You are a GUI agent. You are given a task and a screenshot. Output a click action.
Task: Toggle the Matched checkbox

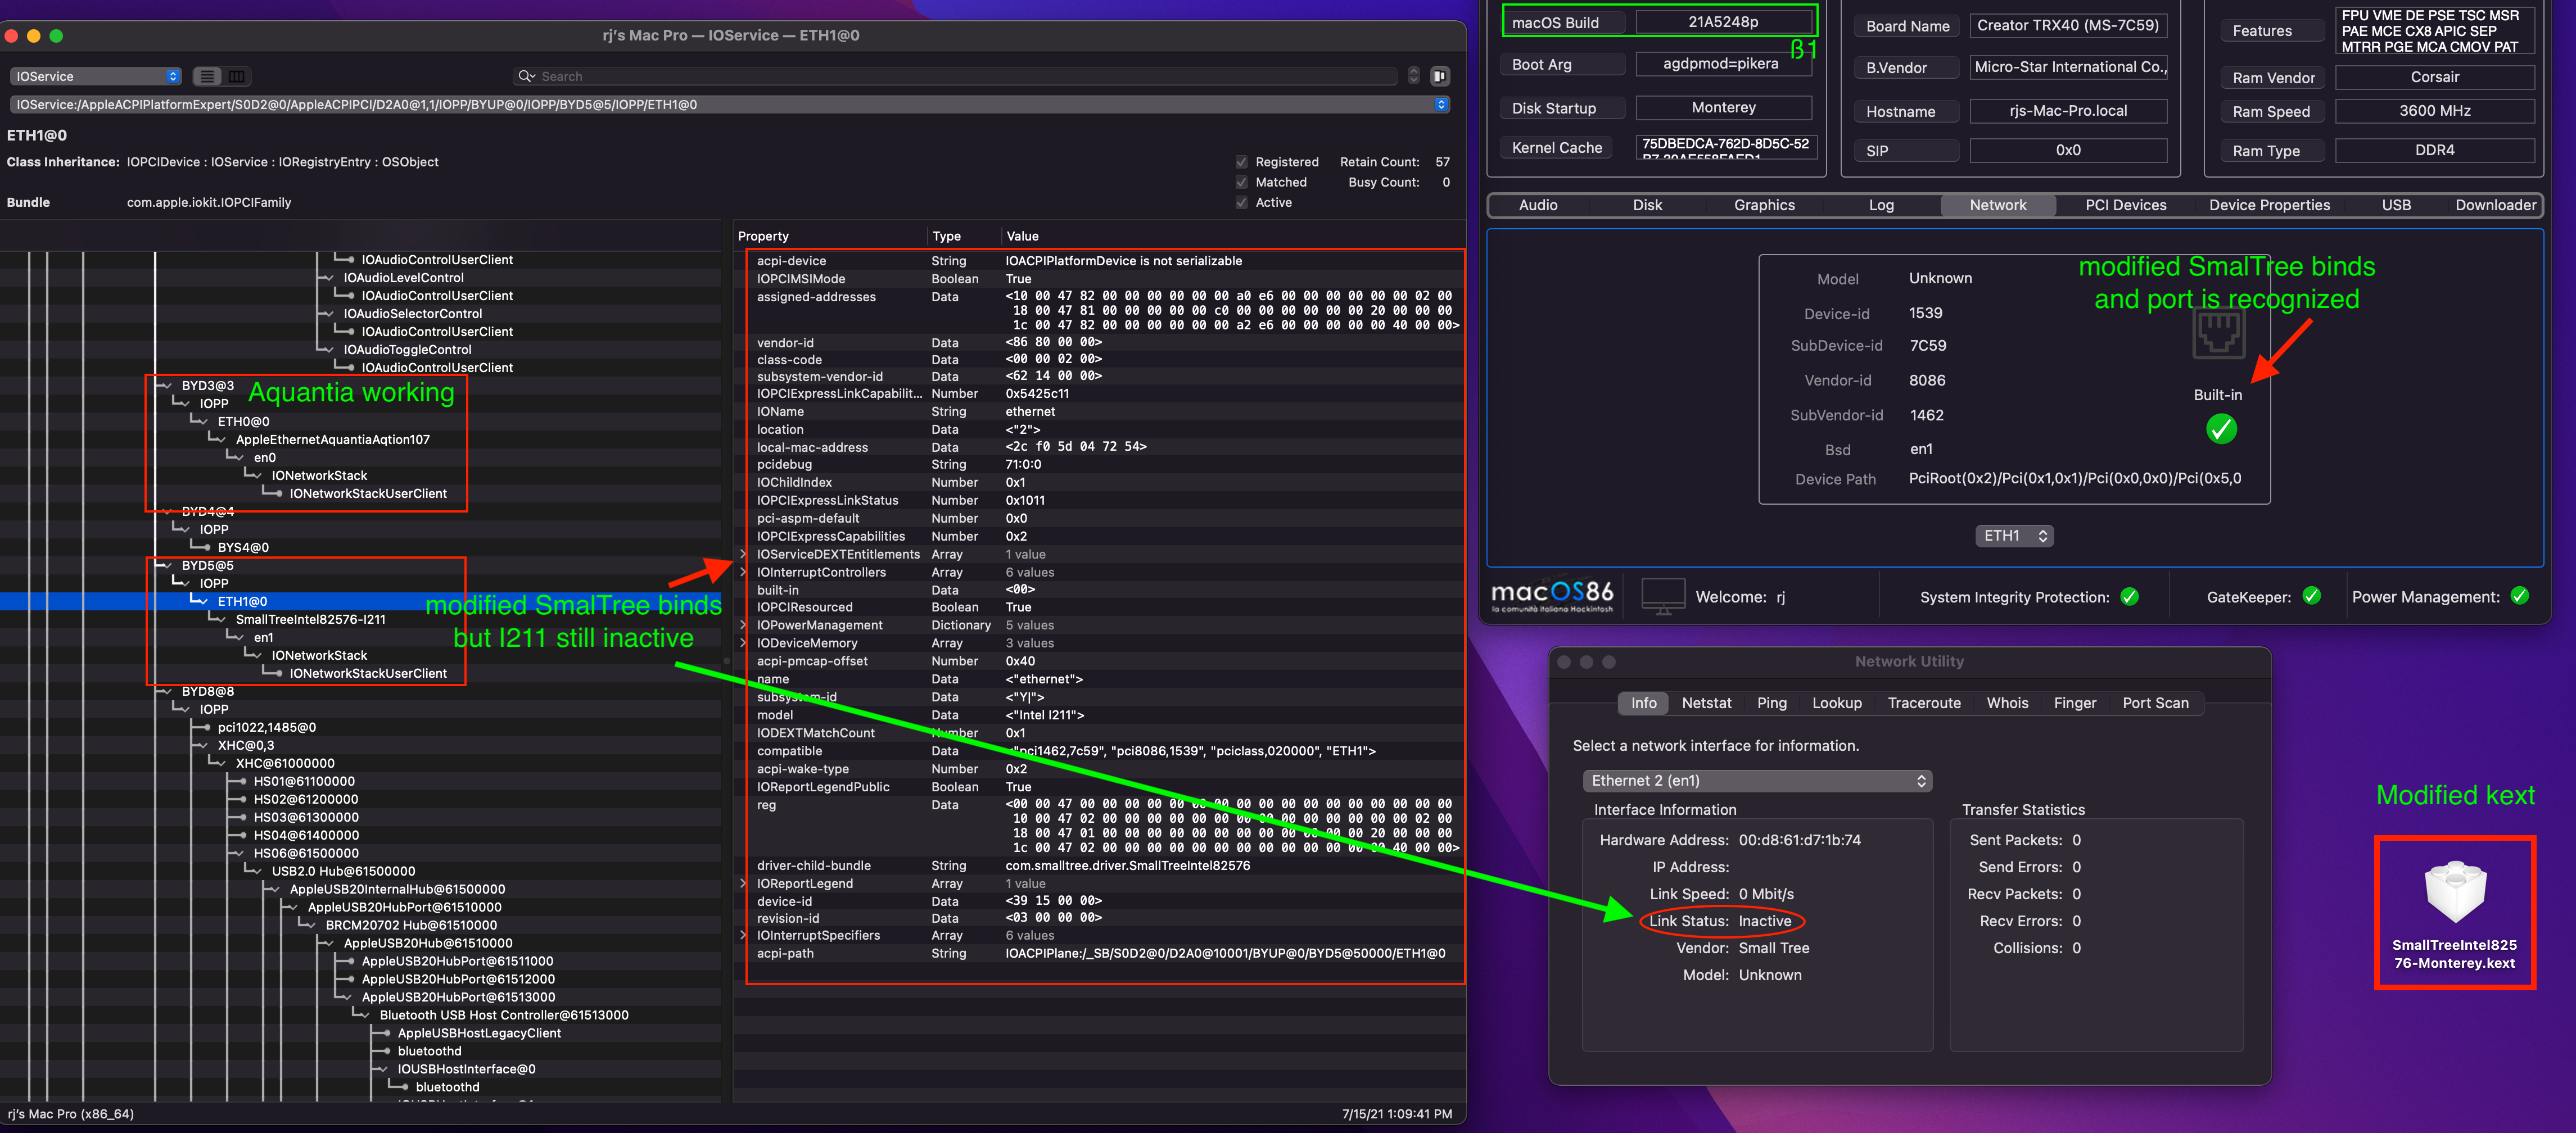point(1241,182)
